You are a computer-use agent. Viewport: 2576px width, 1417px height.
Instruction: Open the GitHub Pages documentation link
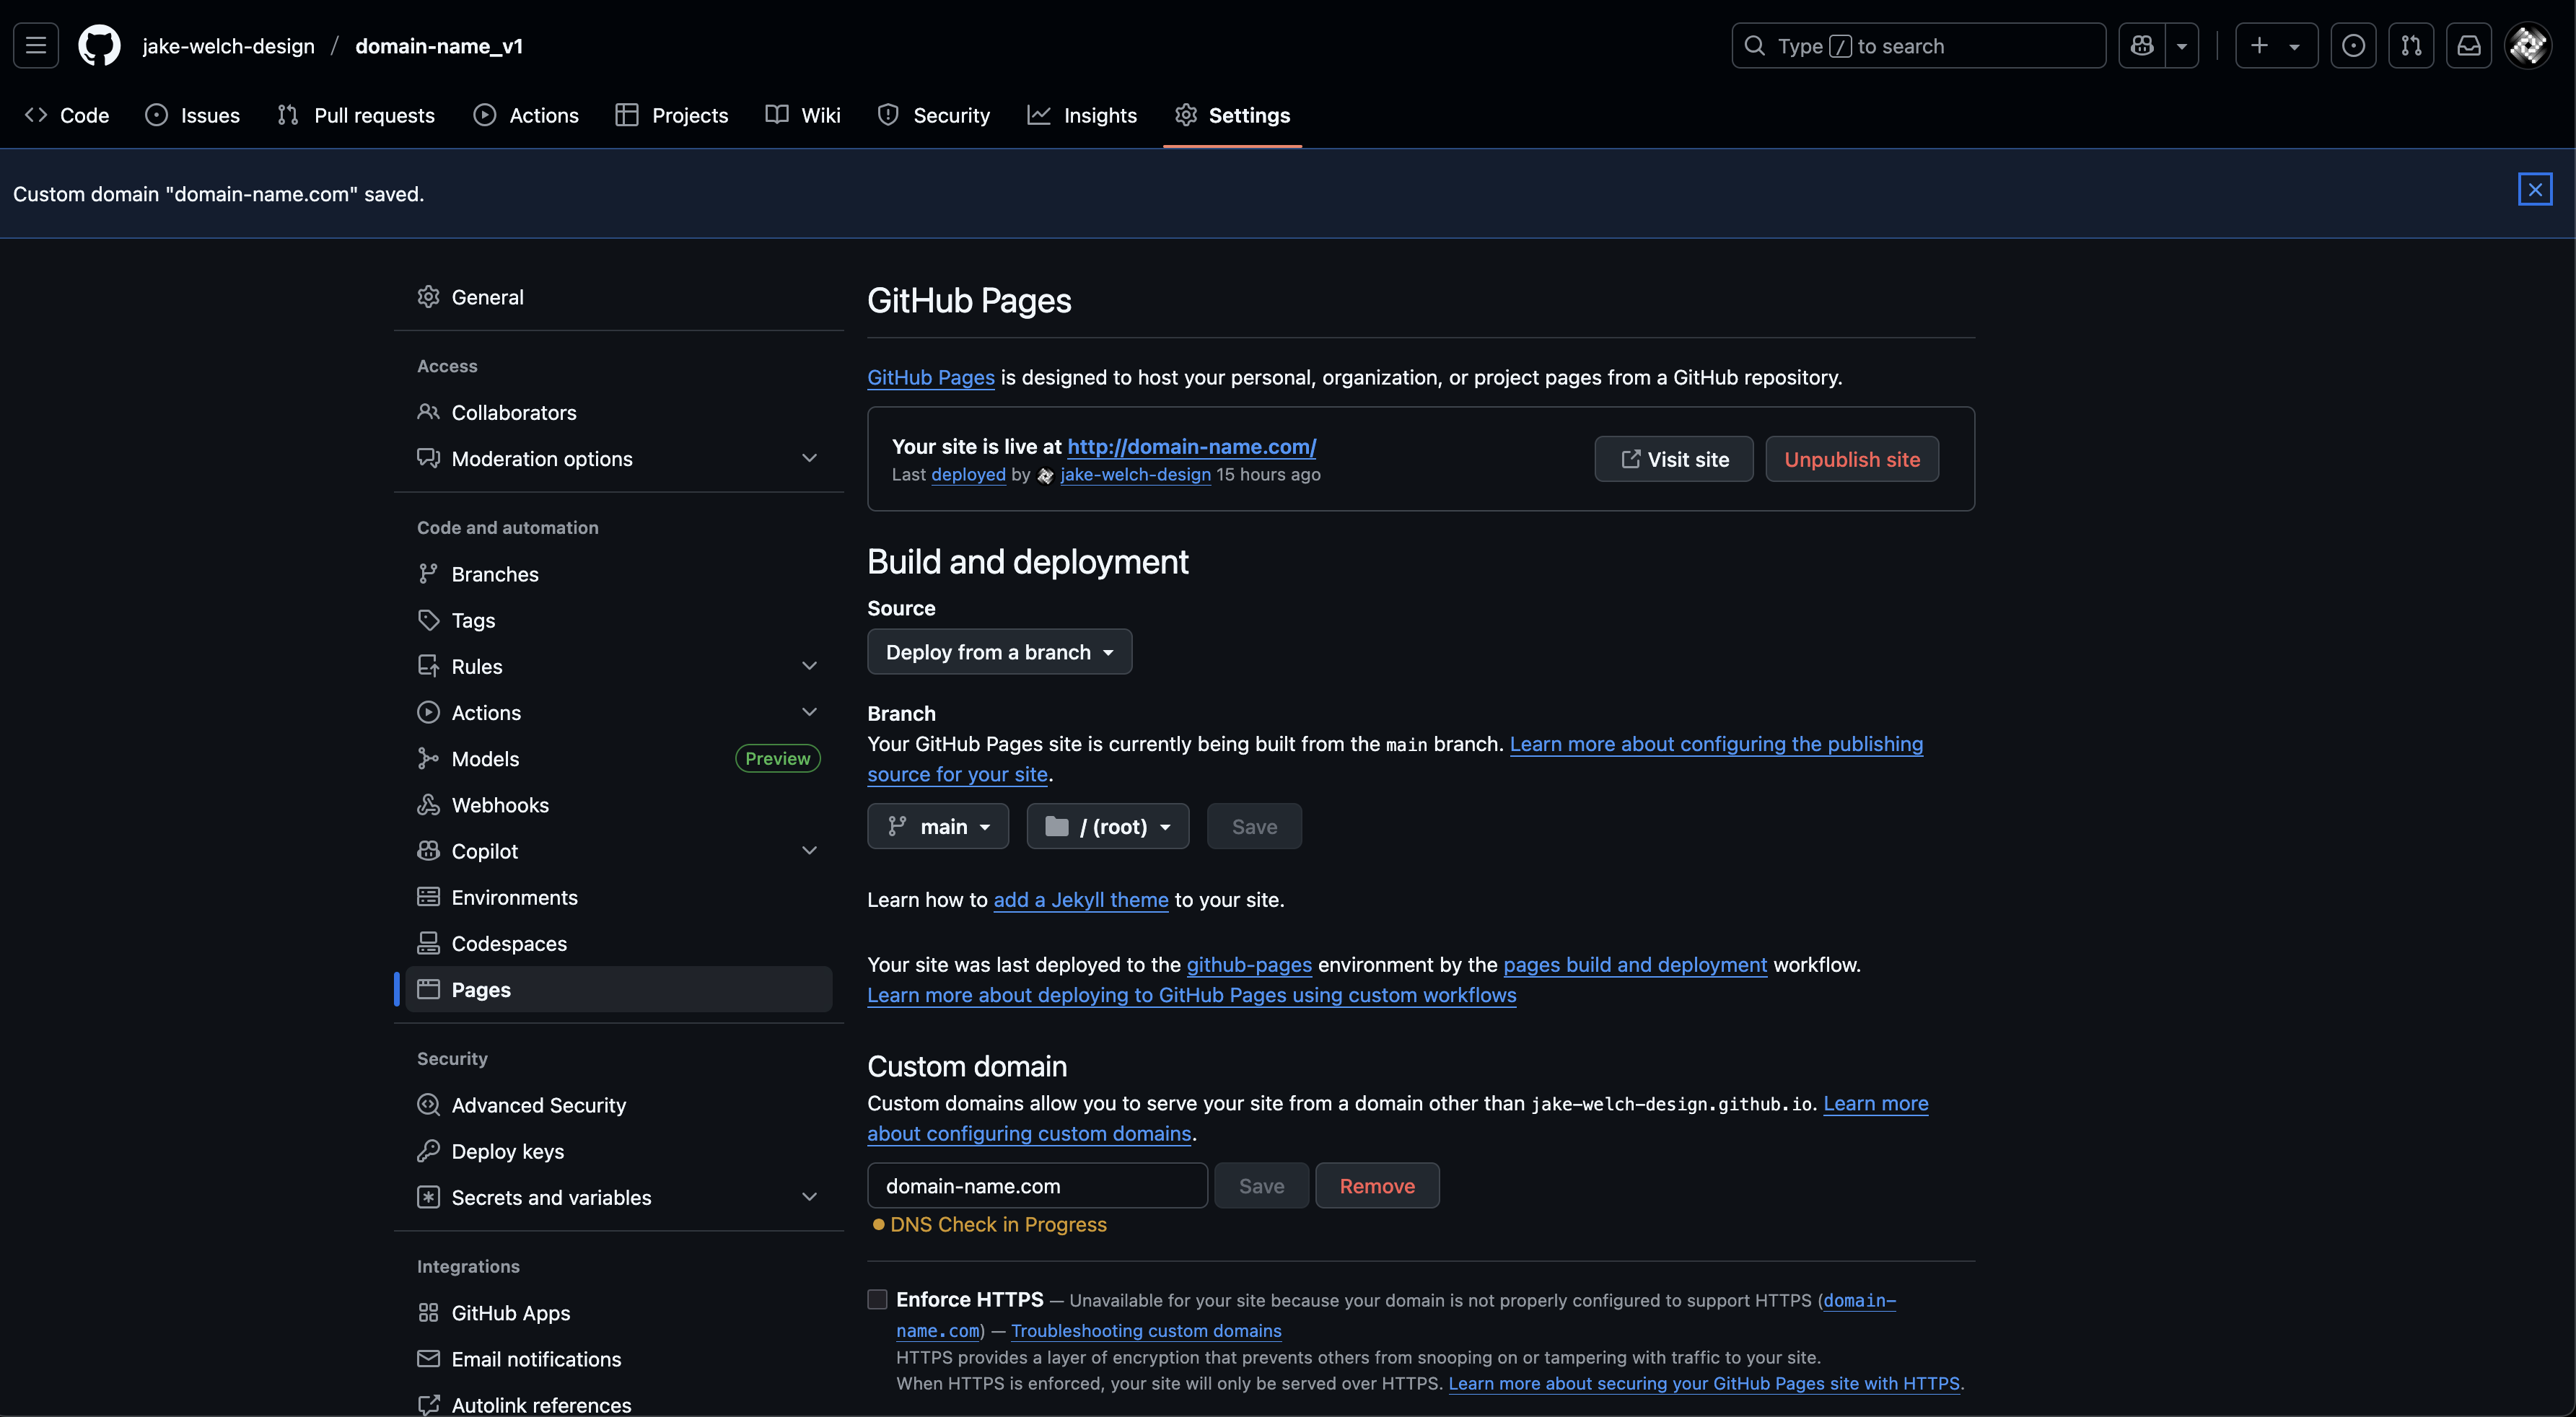click(930, 377)
